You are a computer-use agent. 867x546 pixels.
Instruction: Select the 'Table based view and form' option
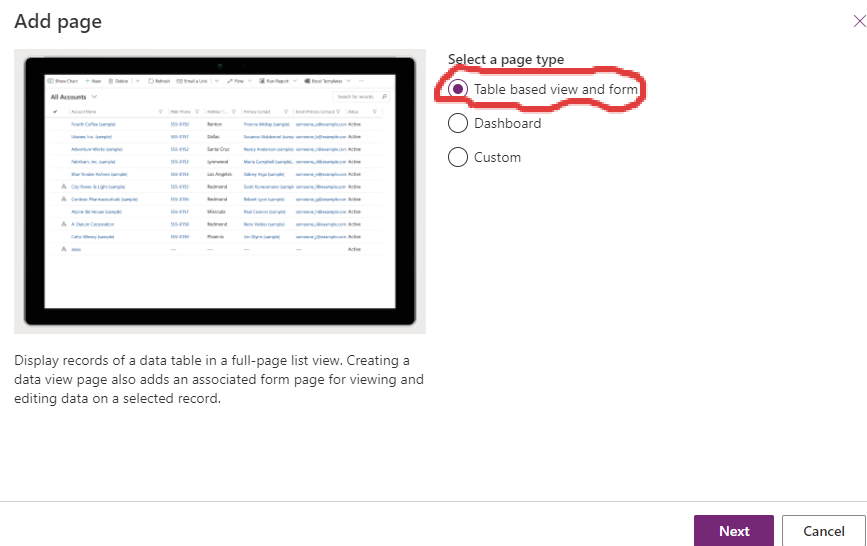(458, 89)
